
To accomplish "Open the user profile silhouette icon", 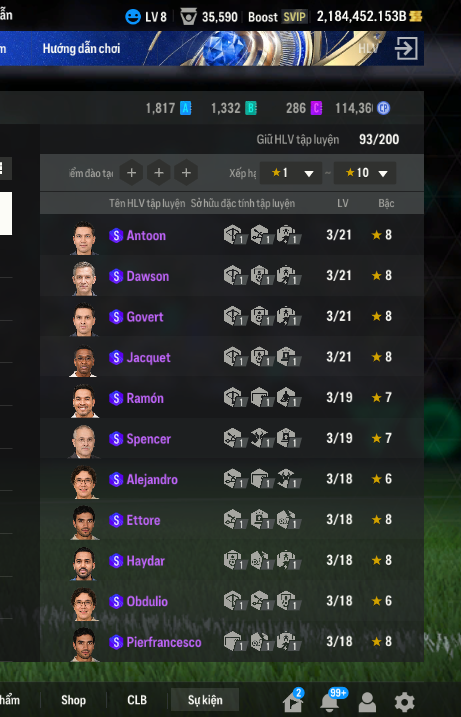I will (x=367, y=702).
